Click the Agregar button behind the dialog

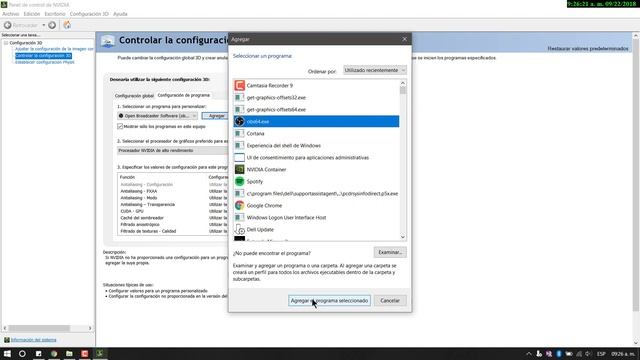coord(215,116)
